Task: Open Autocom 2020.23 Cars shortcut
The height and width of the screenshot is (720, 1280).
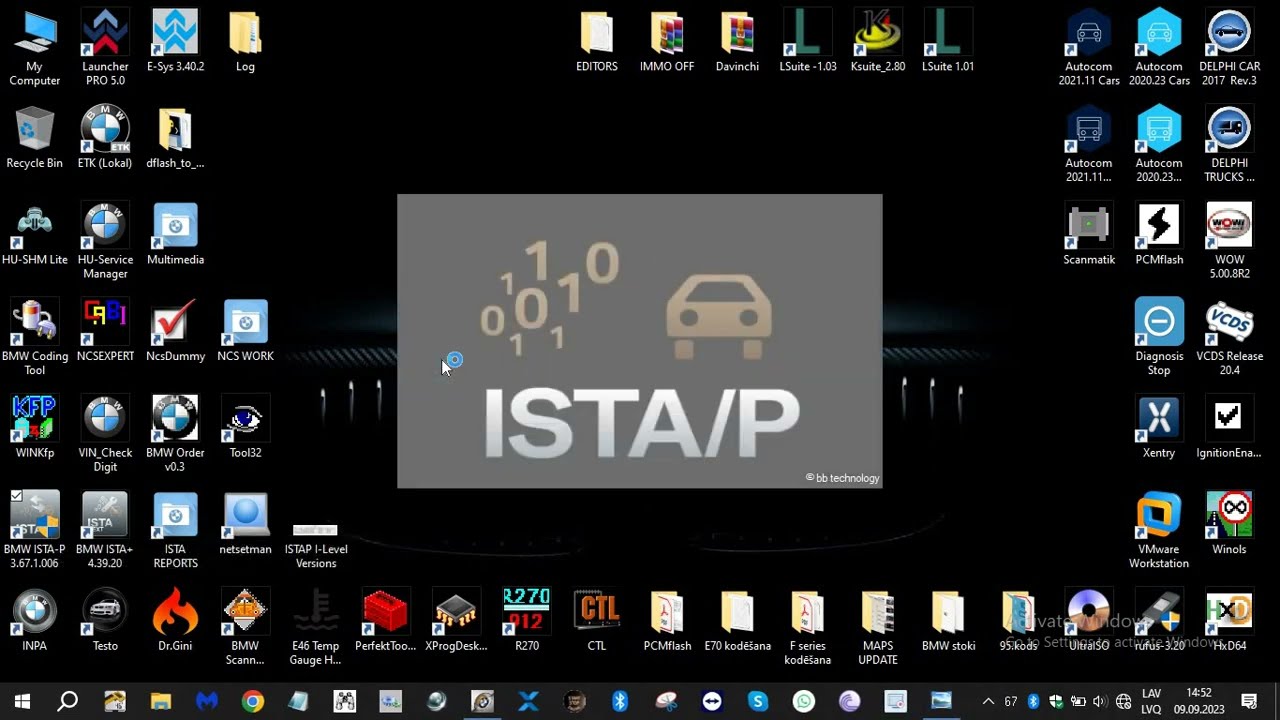Action: coord(1159,47)
